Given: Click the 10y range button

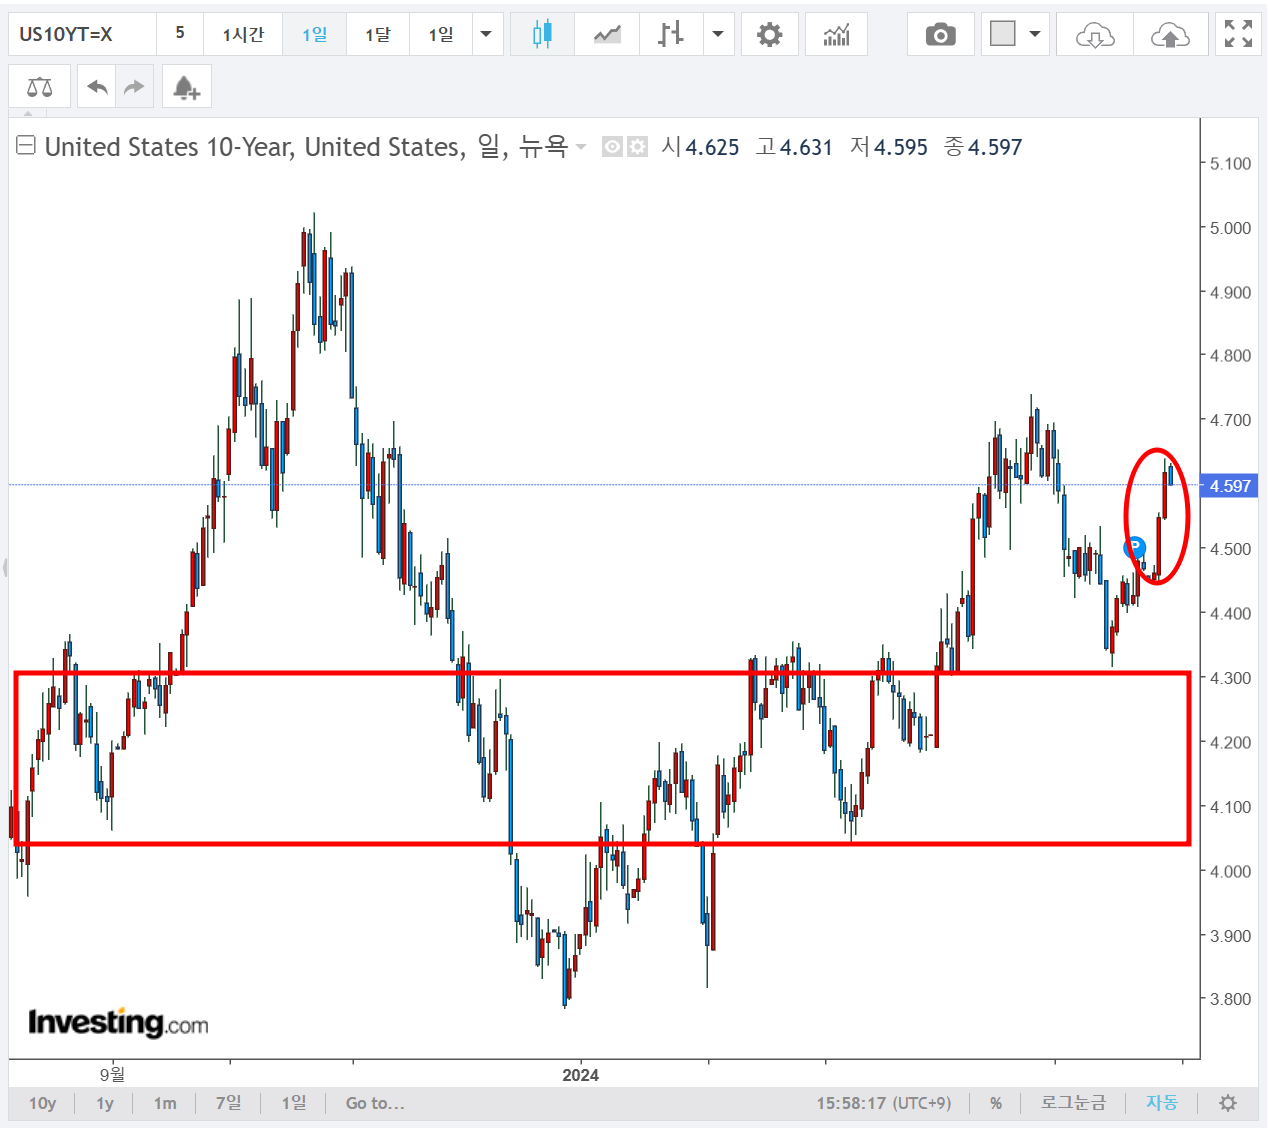Looking at the screenshot, I should coord(42,1103).
